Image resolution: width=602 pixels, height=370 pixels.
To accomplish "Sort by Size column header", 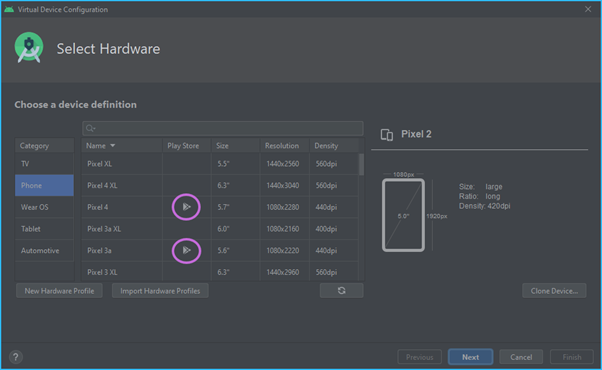I will point(235,145).
